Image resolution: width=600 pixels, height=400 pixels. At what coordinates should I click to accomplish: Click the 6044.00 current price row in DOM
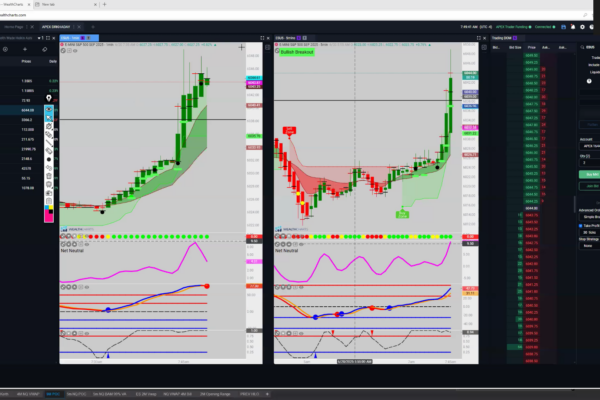click(x=531, y=208)
